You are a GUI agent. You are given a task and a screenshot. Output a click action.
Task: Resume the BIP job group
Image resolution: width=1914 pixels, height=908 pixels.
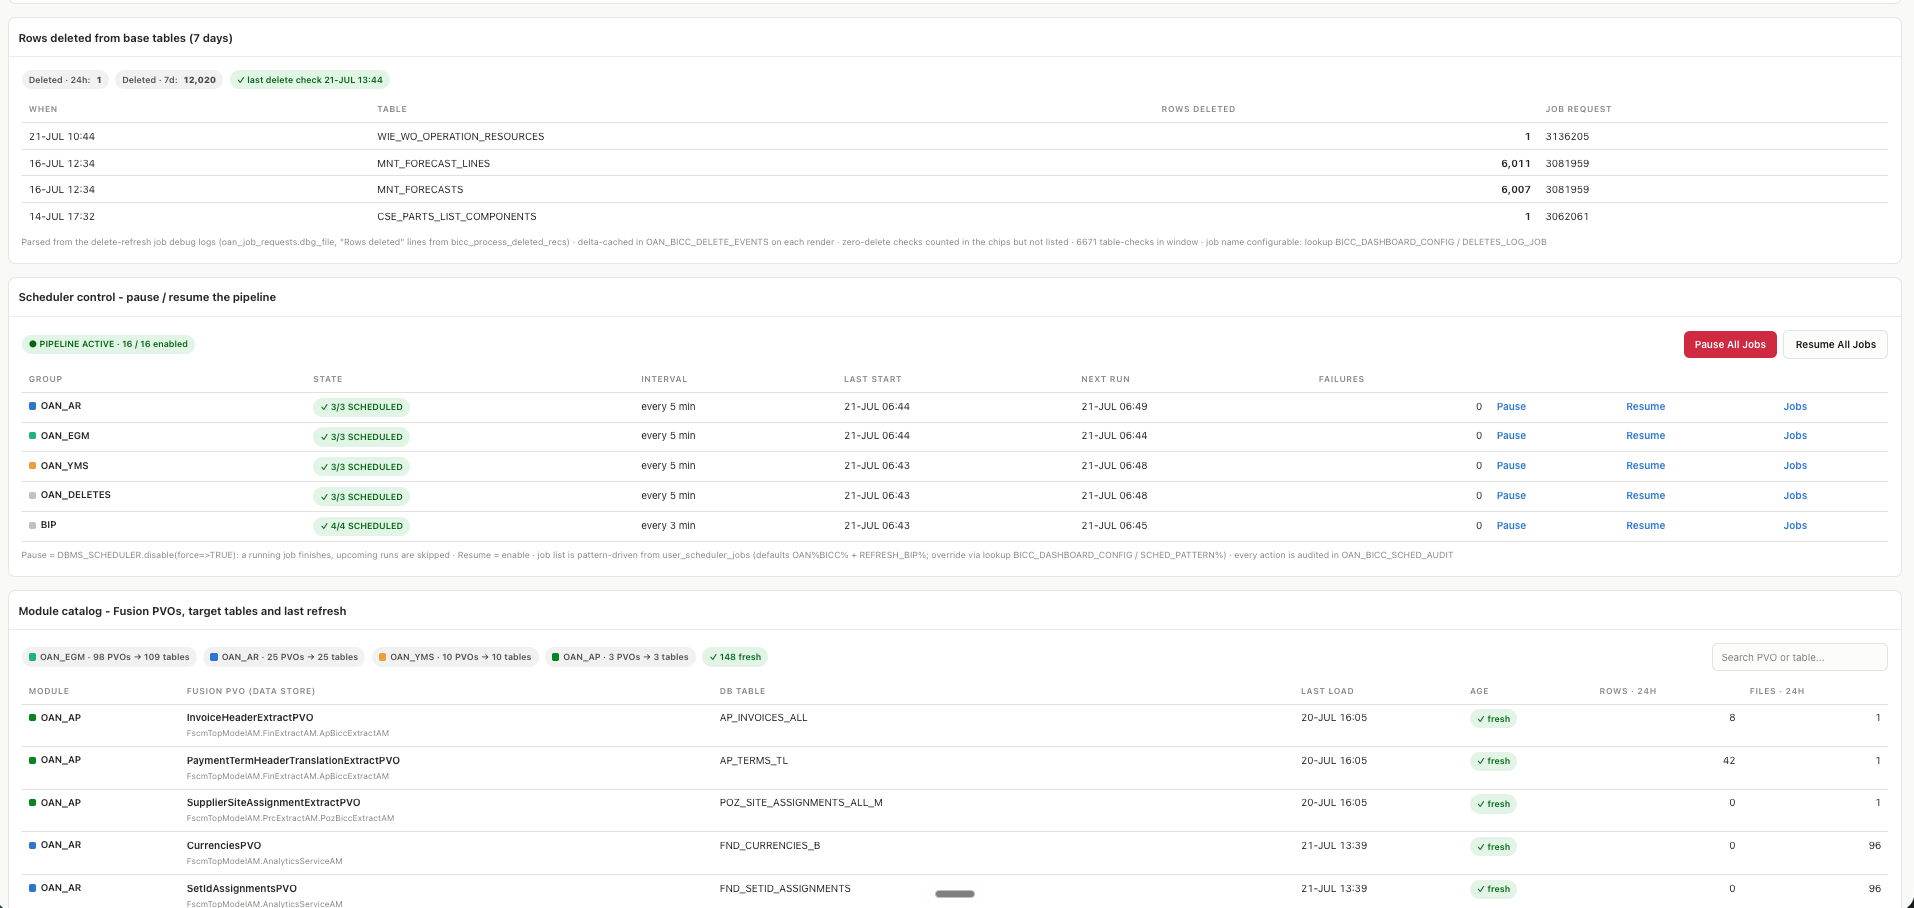point(1645,526)
